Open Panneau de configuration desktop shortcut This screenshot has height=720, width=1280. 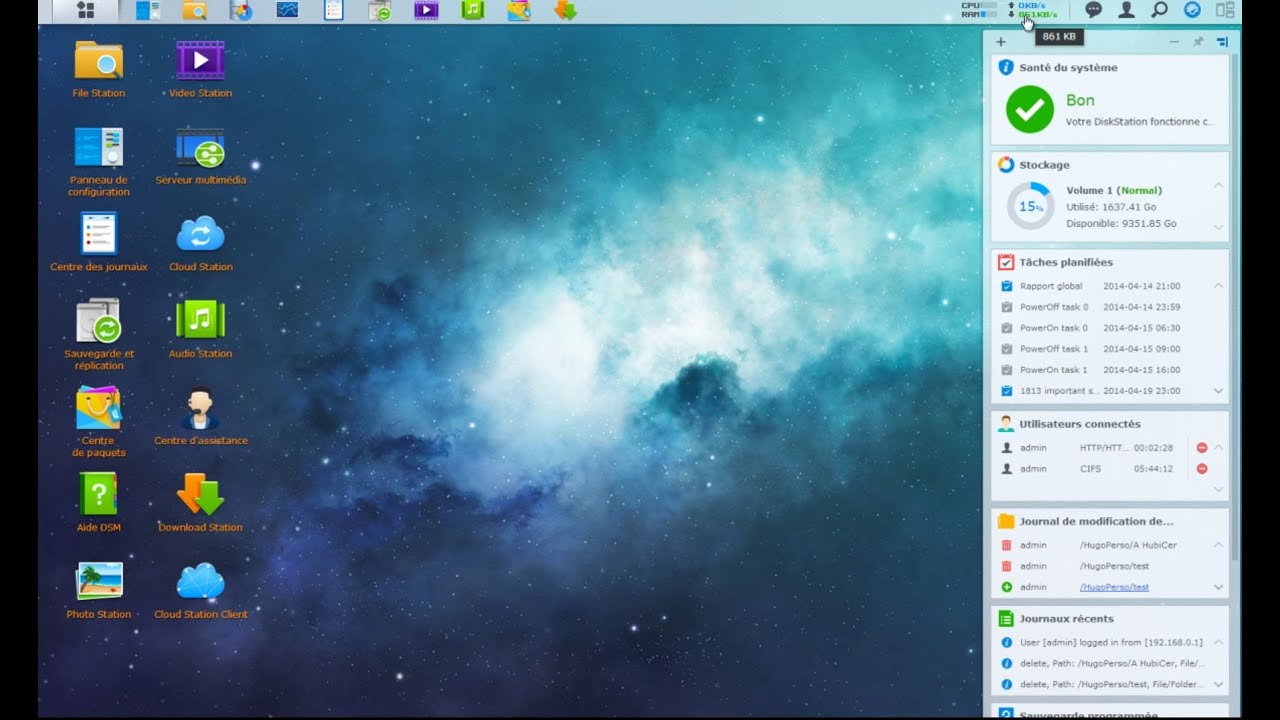[x=99, y=162]
